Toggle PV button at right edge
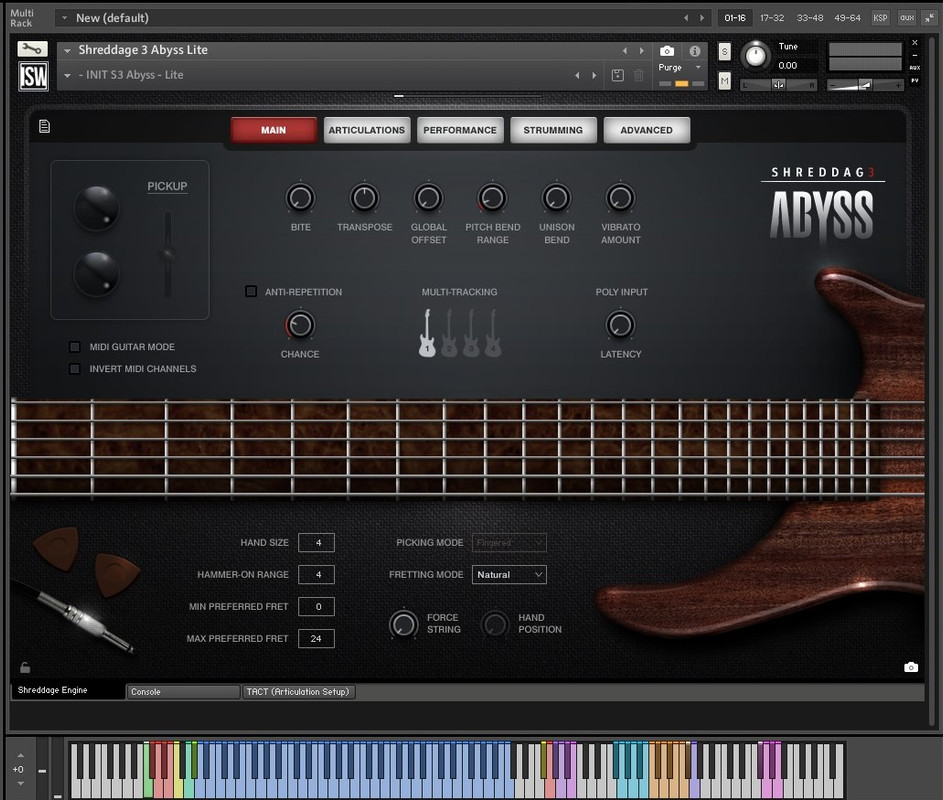Image resolution: width=943 pixels, height=800 pixels. coord(915,80)
